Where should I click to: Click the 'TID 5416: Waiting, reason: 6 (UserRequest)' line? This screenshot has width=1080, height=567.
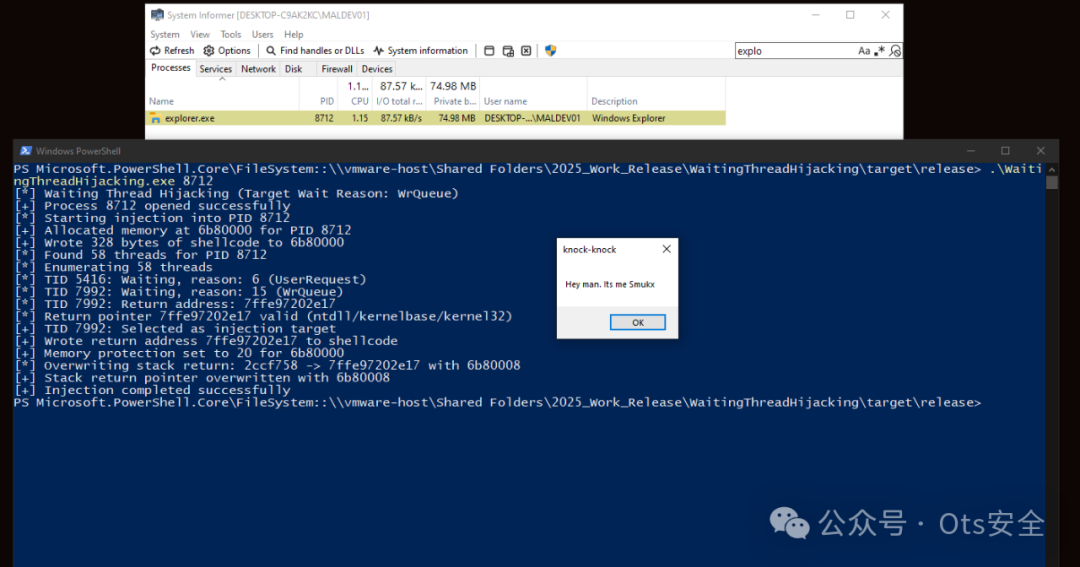(x=190, y=280)
